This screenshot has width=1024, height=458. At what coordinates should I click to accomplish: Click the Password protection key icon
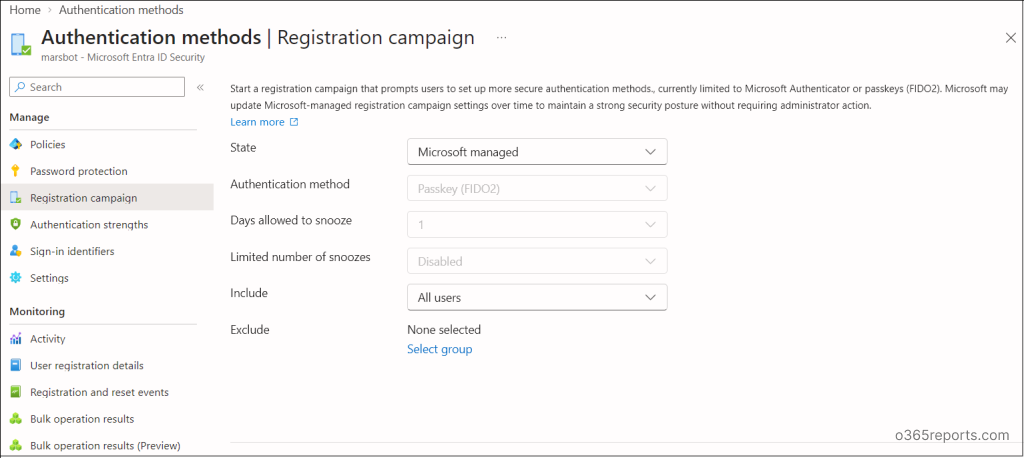[16, 171]
